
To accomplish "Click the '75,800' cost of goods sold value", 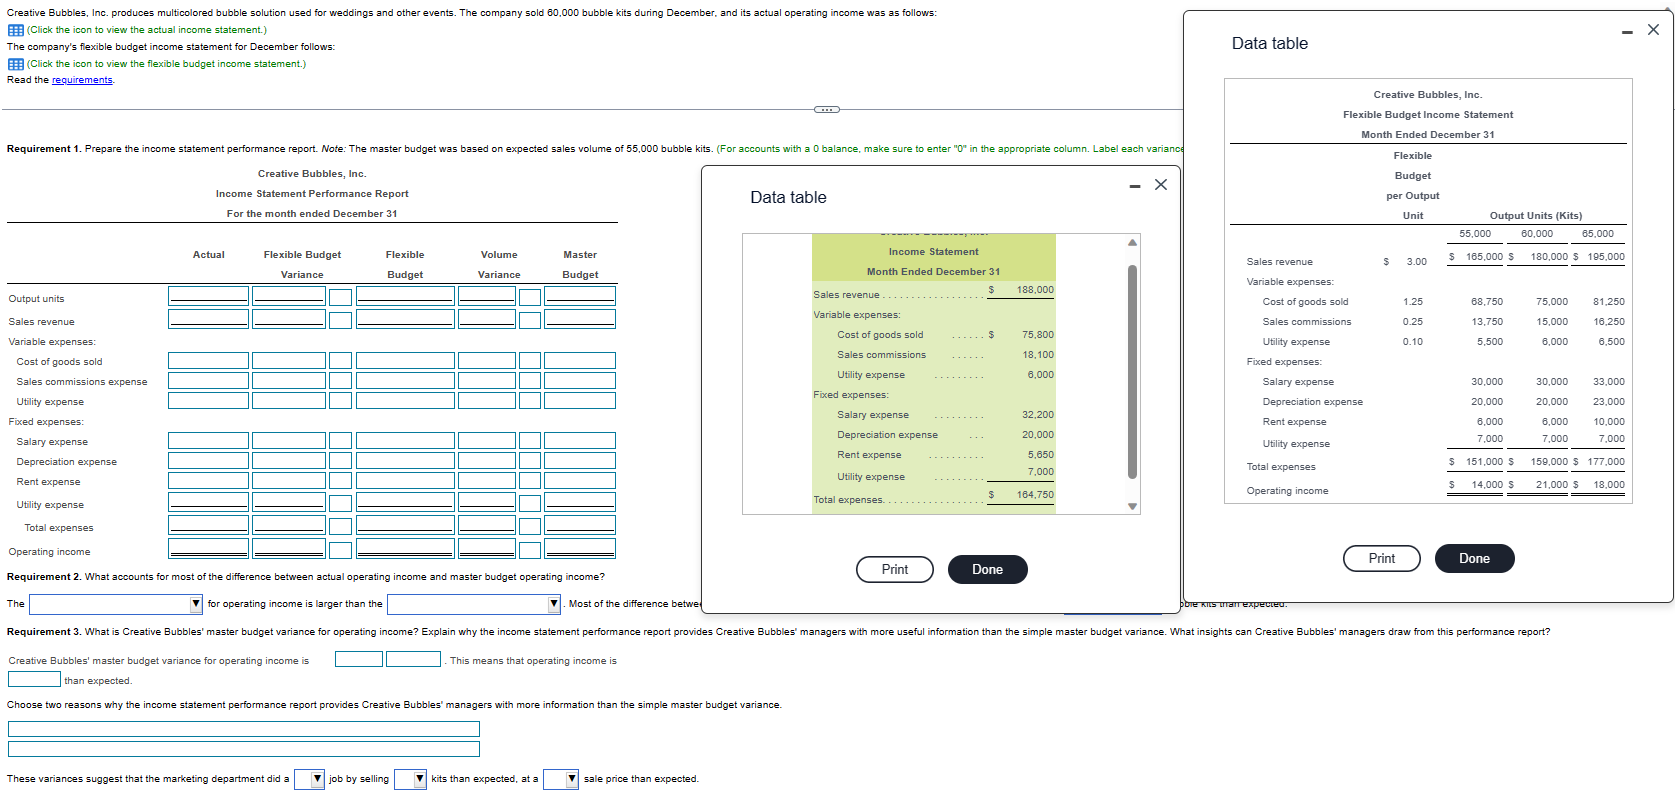I will tap(1038, 335).
